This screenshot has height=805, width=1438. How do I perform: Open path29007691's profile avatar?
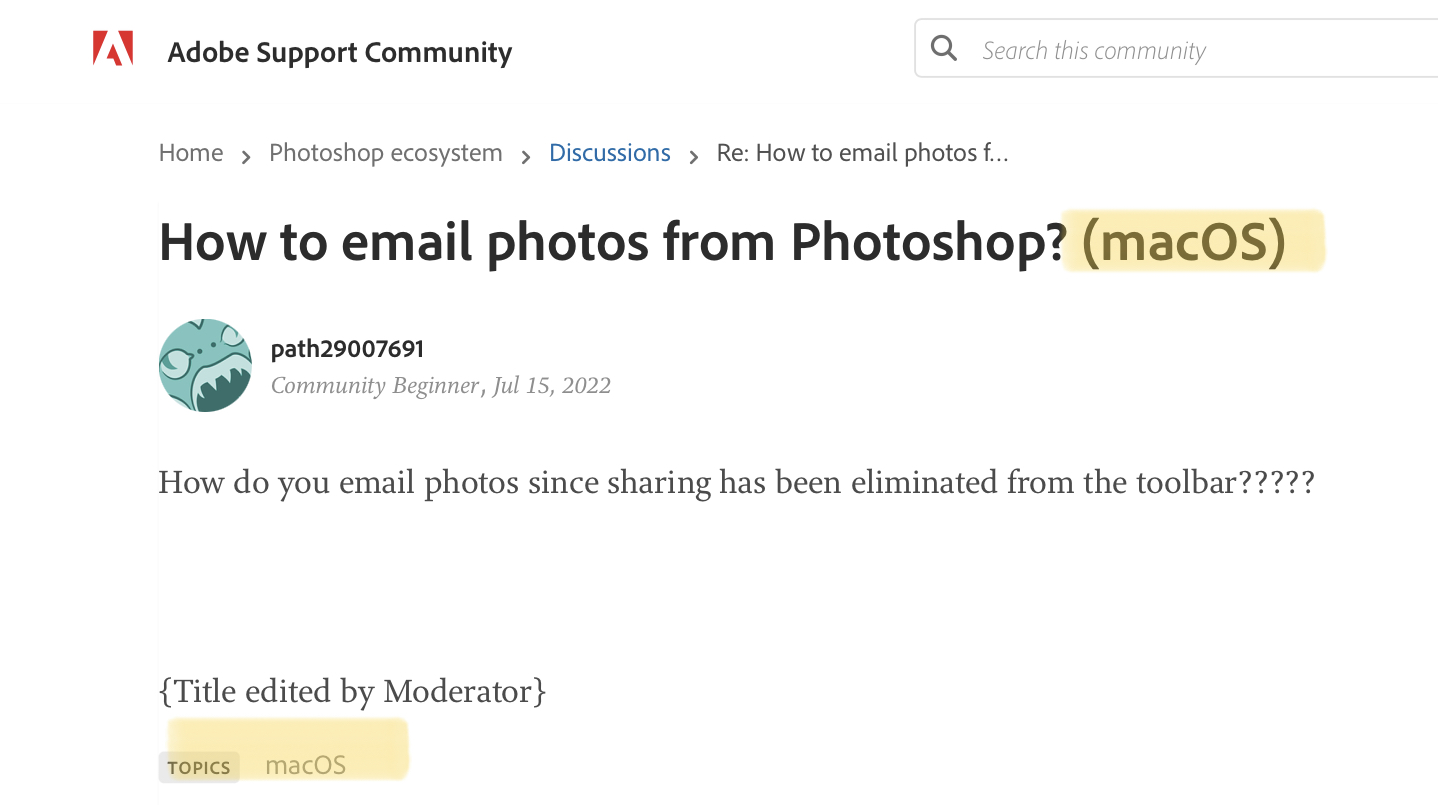click(x=205, y=366)
